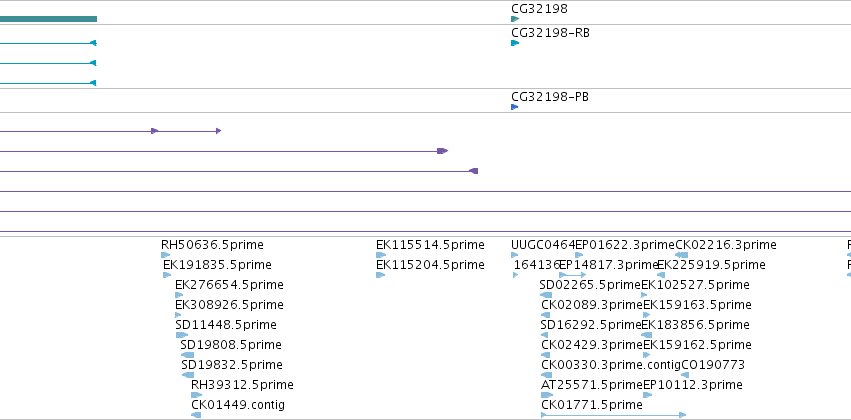Screen dimensions: 851x420
Task: Select the EK159163.5prime label
Action: [x=697, y=305]
